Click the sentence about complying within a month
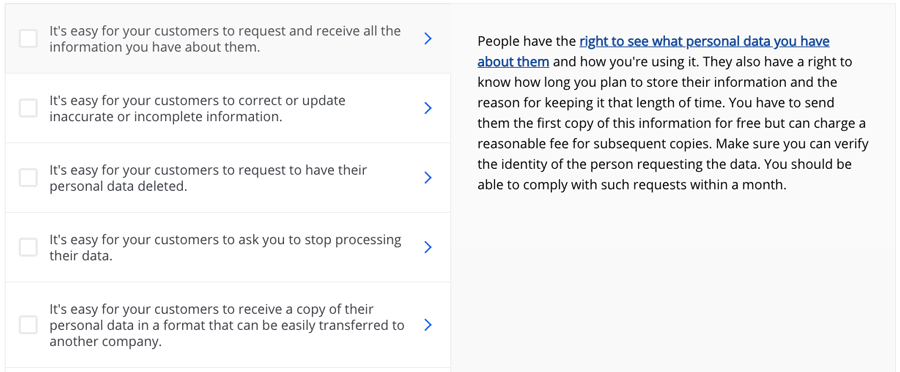 665,175
